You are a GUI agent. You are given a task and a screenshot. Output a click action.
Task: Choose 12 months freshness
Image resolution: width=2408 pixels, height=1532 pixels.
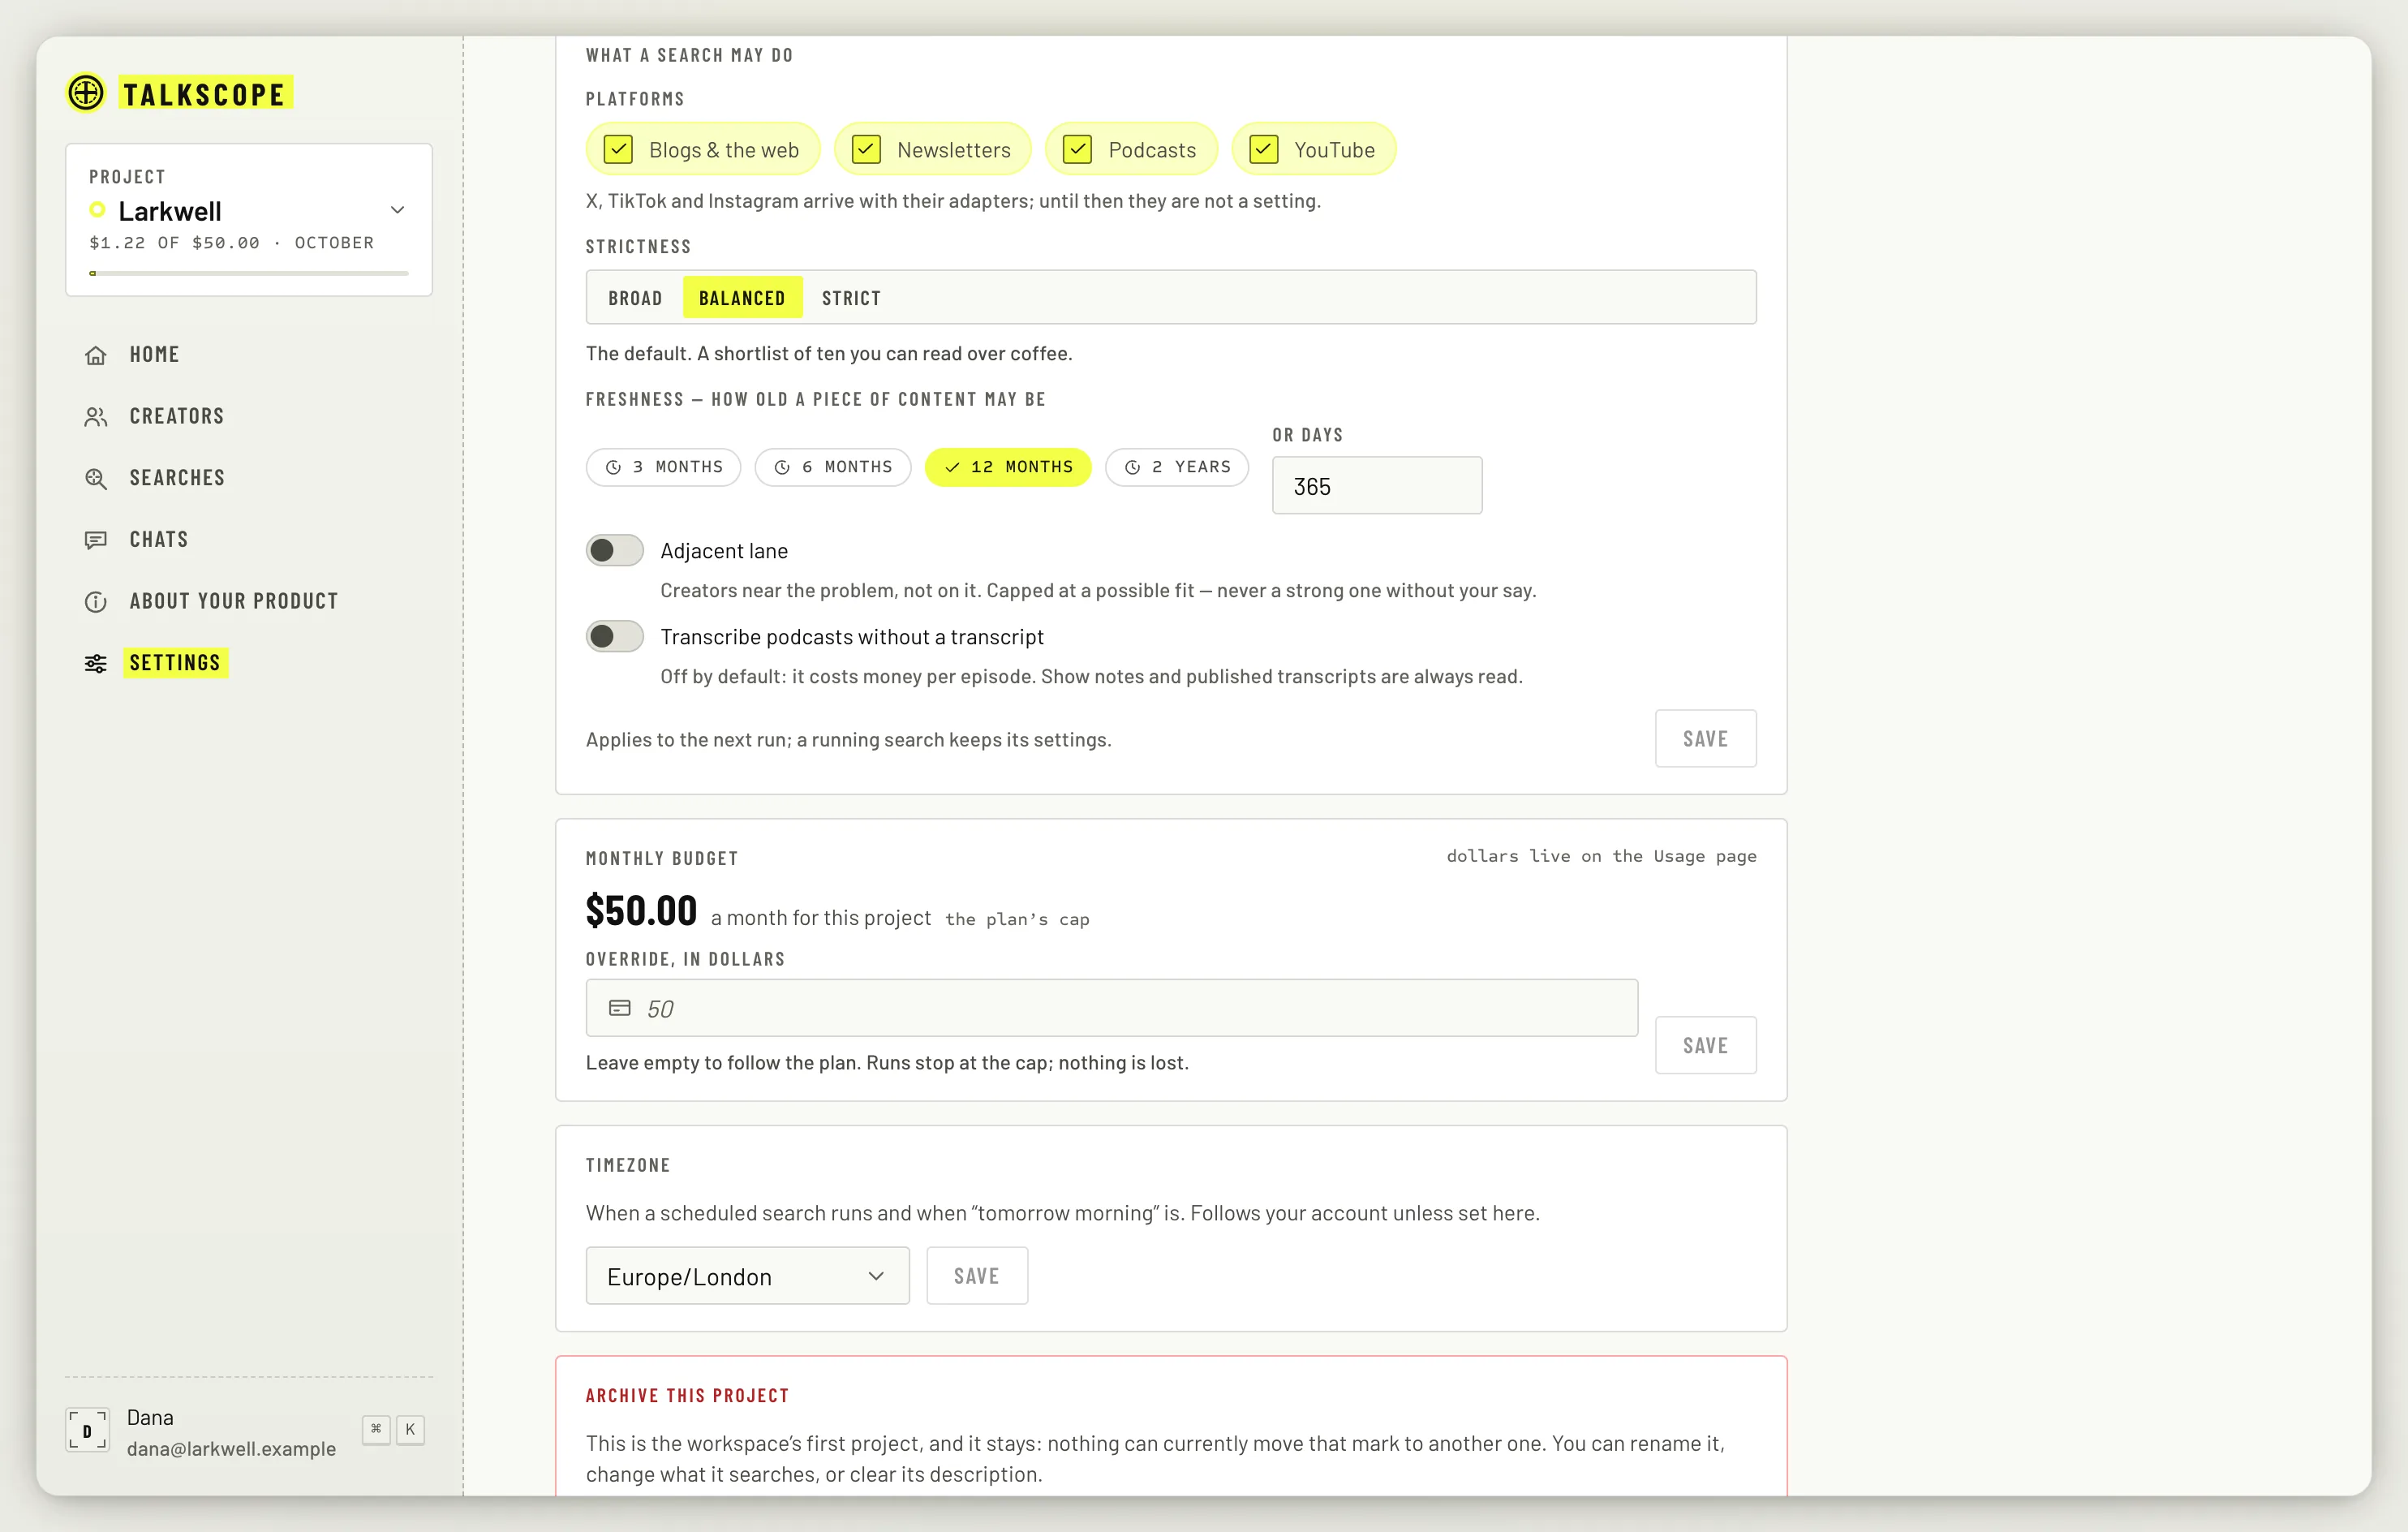pos(1008,467)
